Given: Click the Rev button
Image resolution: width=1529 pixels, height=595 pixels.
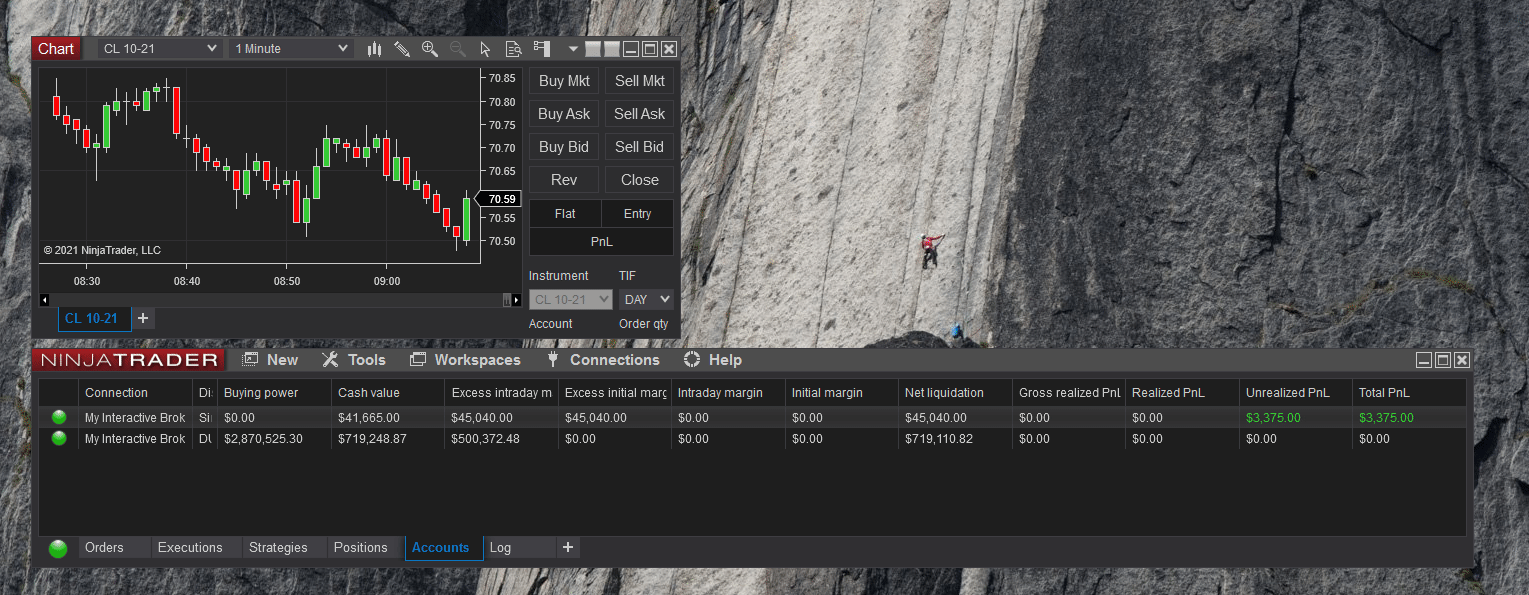Looking at the screenshot, I should (x=564, y=180).
